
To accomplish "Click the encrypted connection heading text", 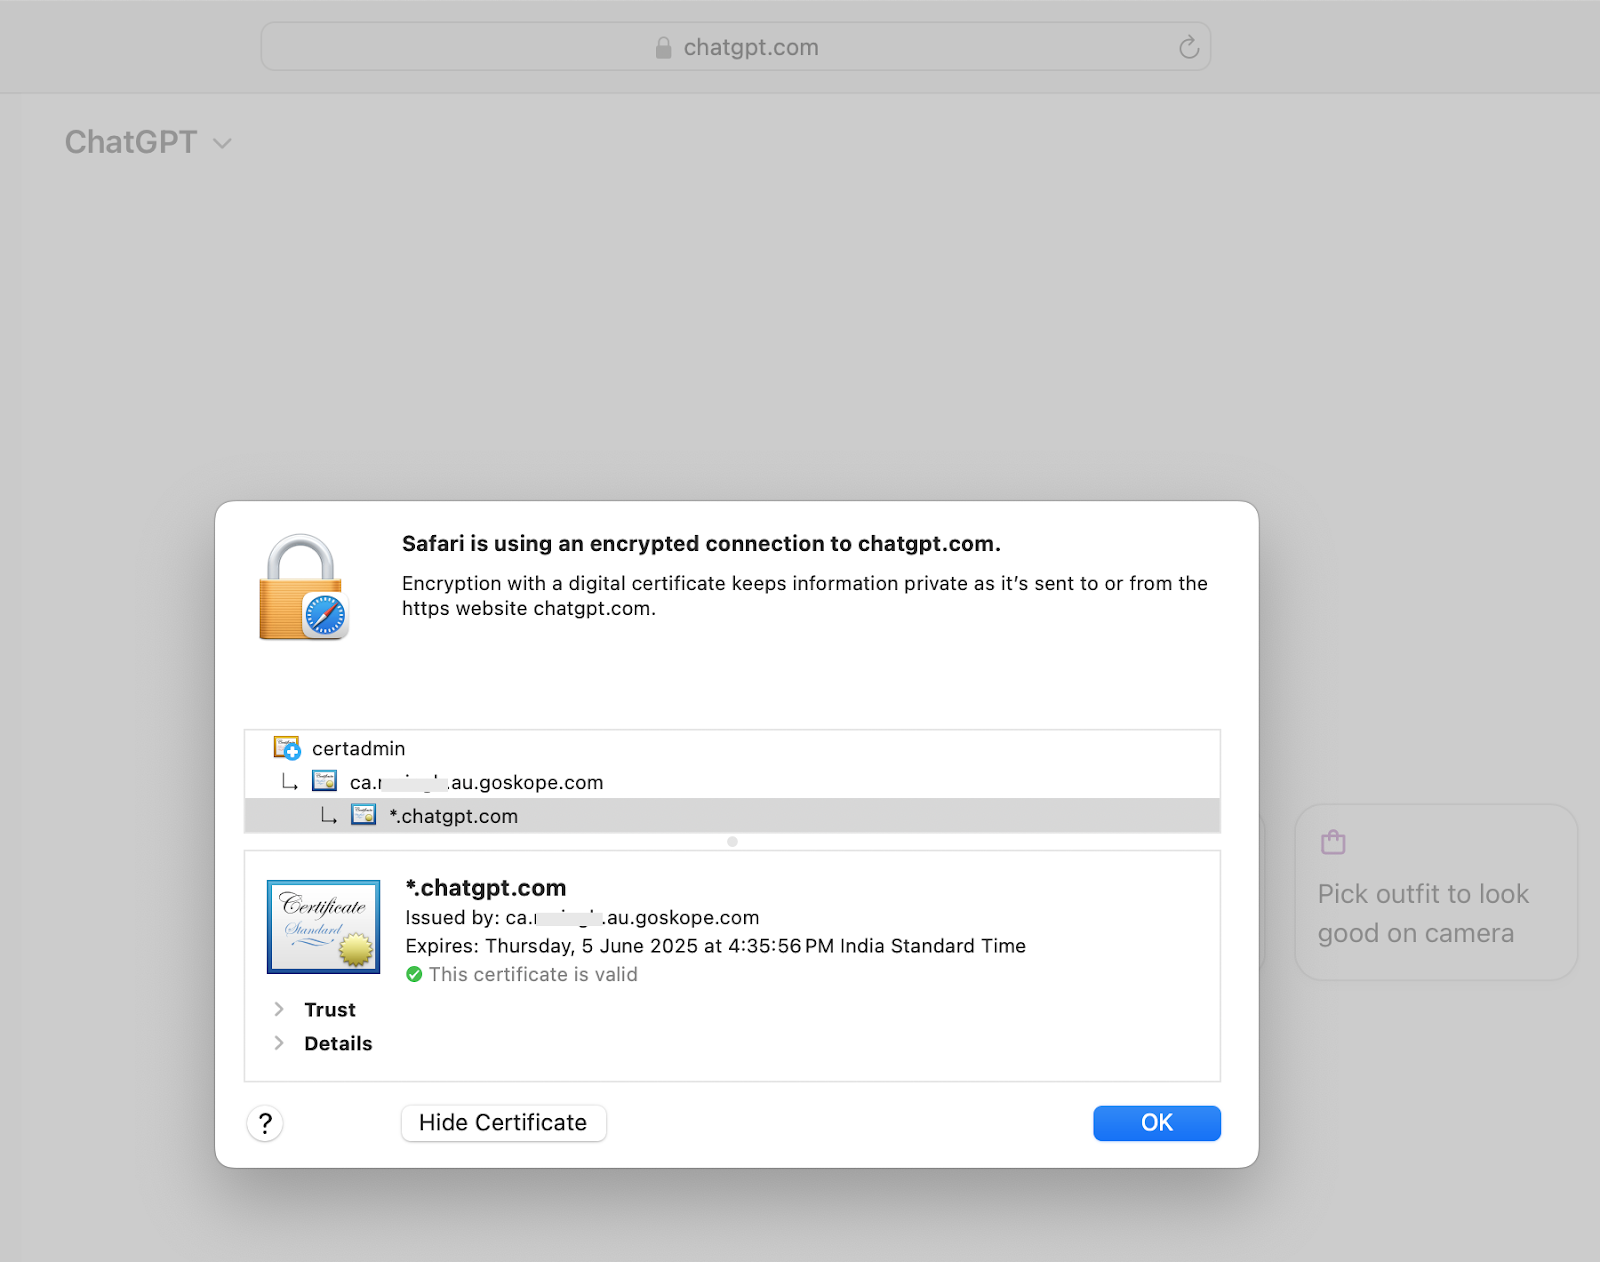I will (x=701, y=544).
